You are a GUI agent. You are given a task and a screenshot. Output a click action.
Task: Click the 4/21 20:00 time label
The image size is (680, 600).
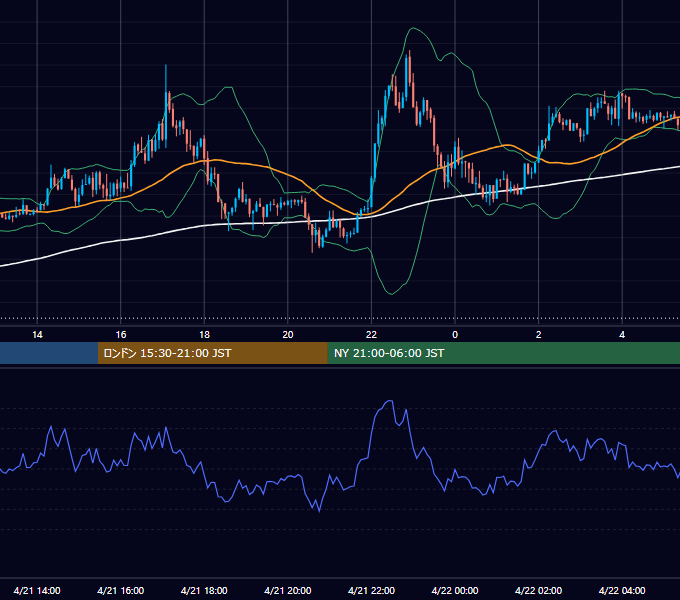288,590
